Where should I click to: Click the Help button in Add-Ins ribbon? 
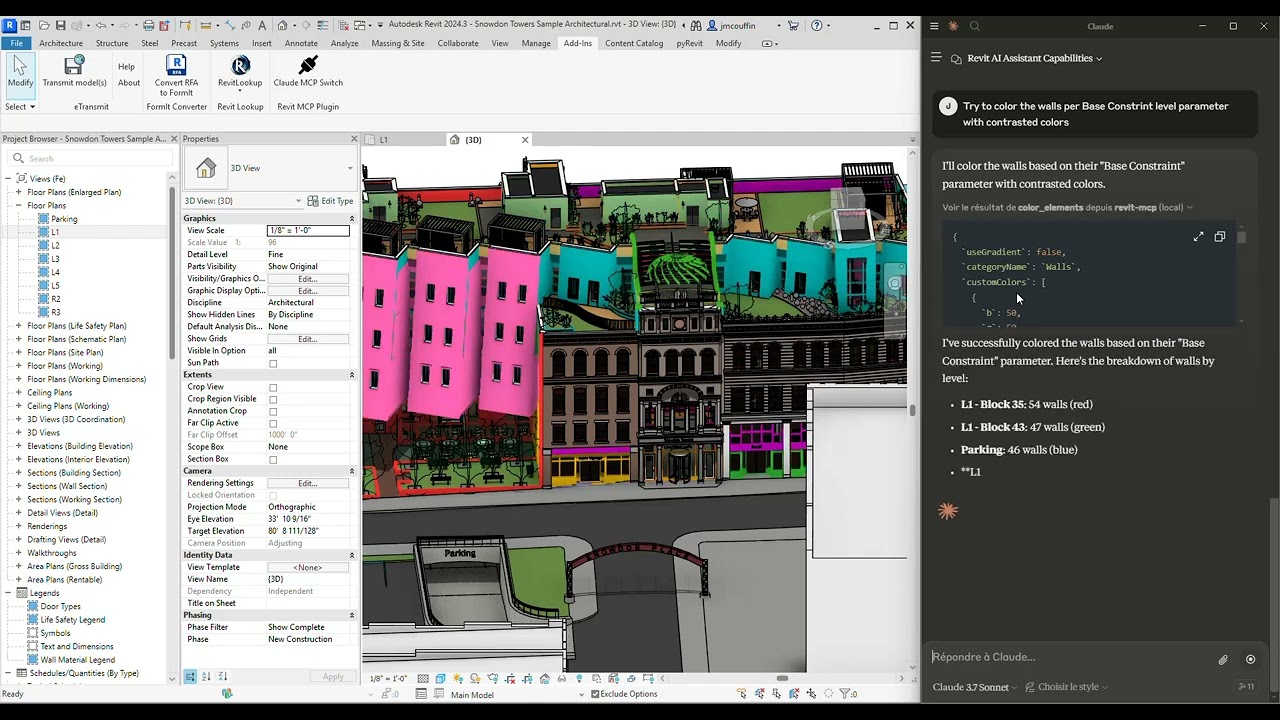click(126, 67)
